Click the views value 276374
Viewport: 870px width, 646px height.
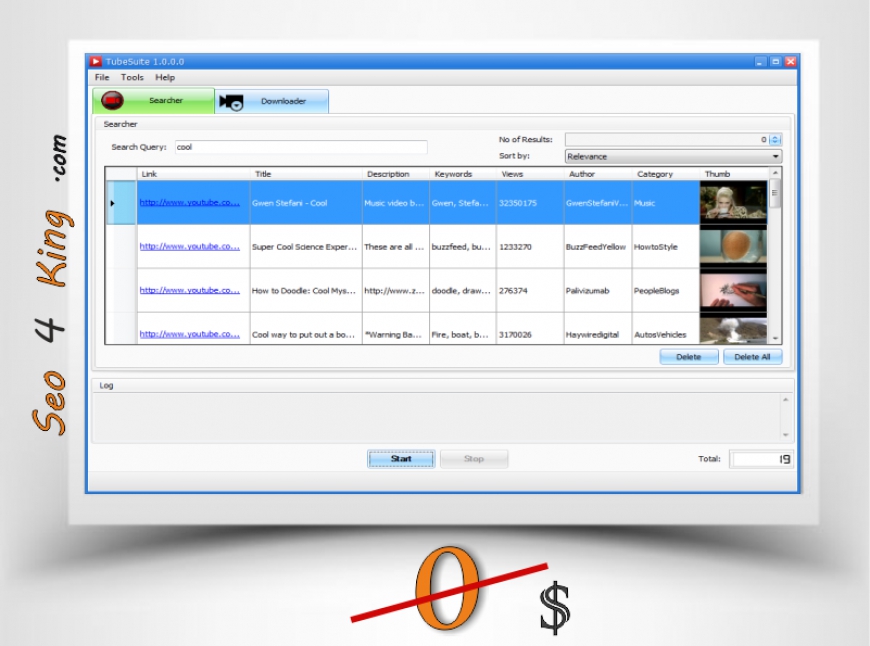coord(513,291)
